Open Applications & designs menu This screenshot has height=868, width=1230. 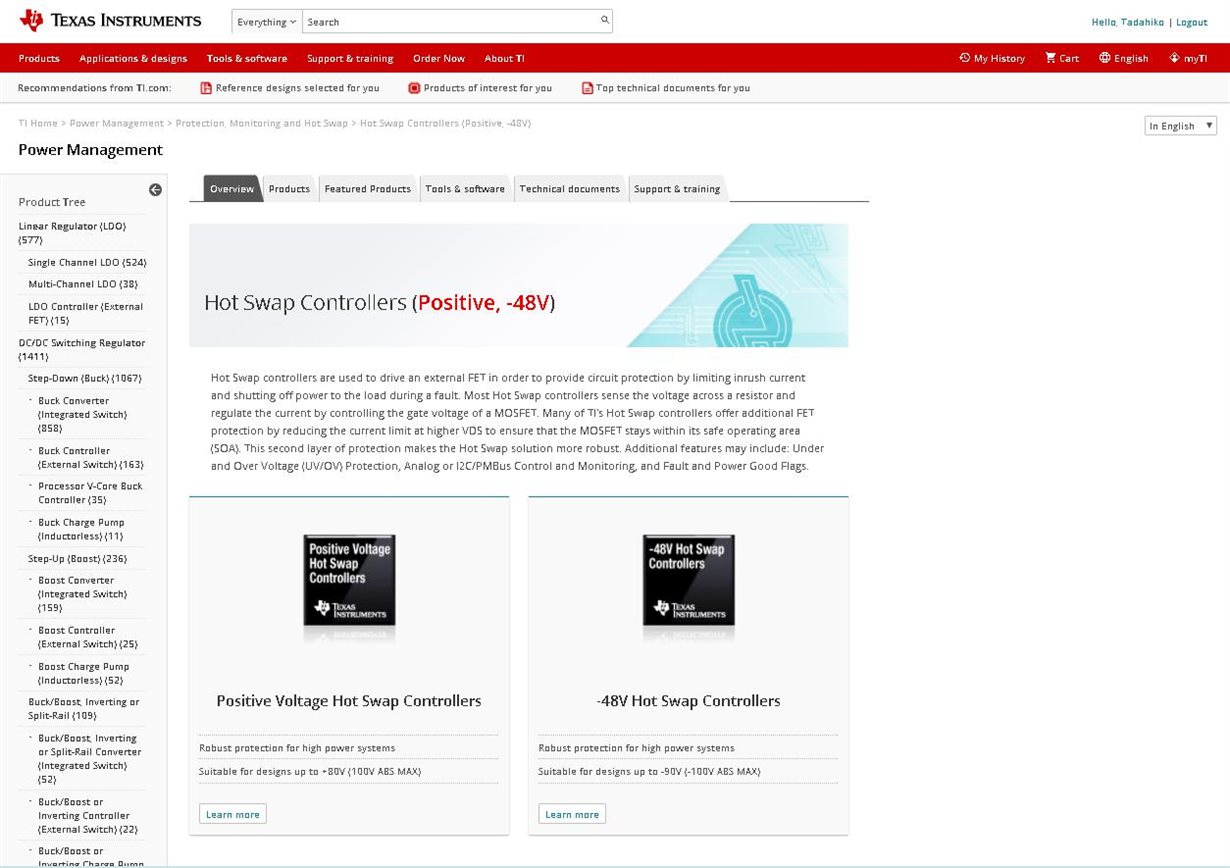click(x=133, y=58)
